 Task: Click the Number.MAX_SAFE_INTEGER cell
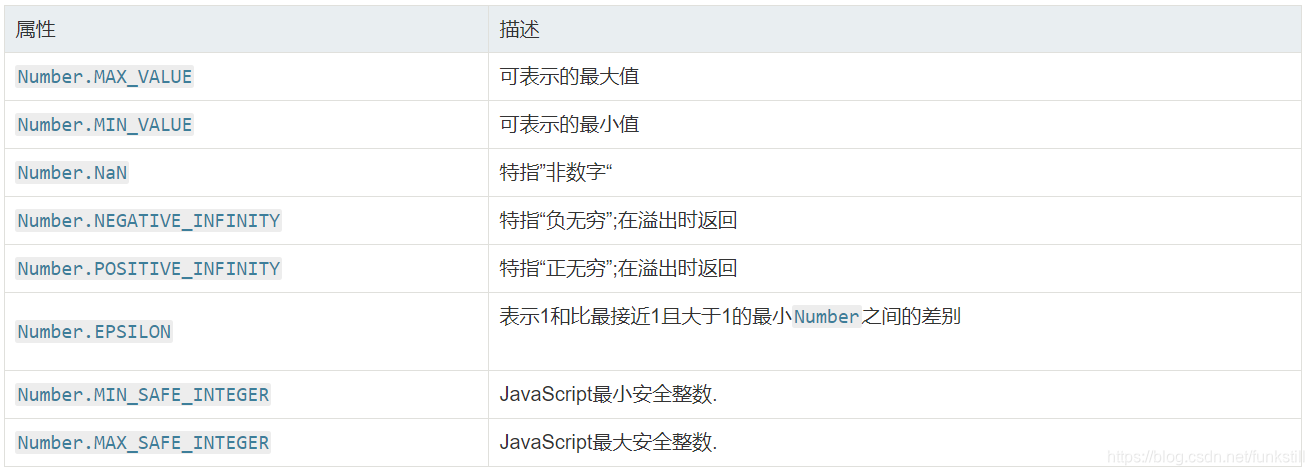coord(143,443)
